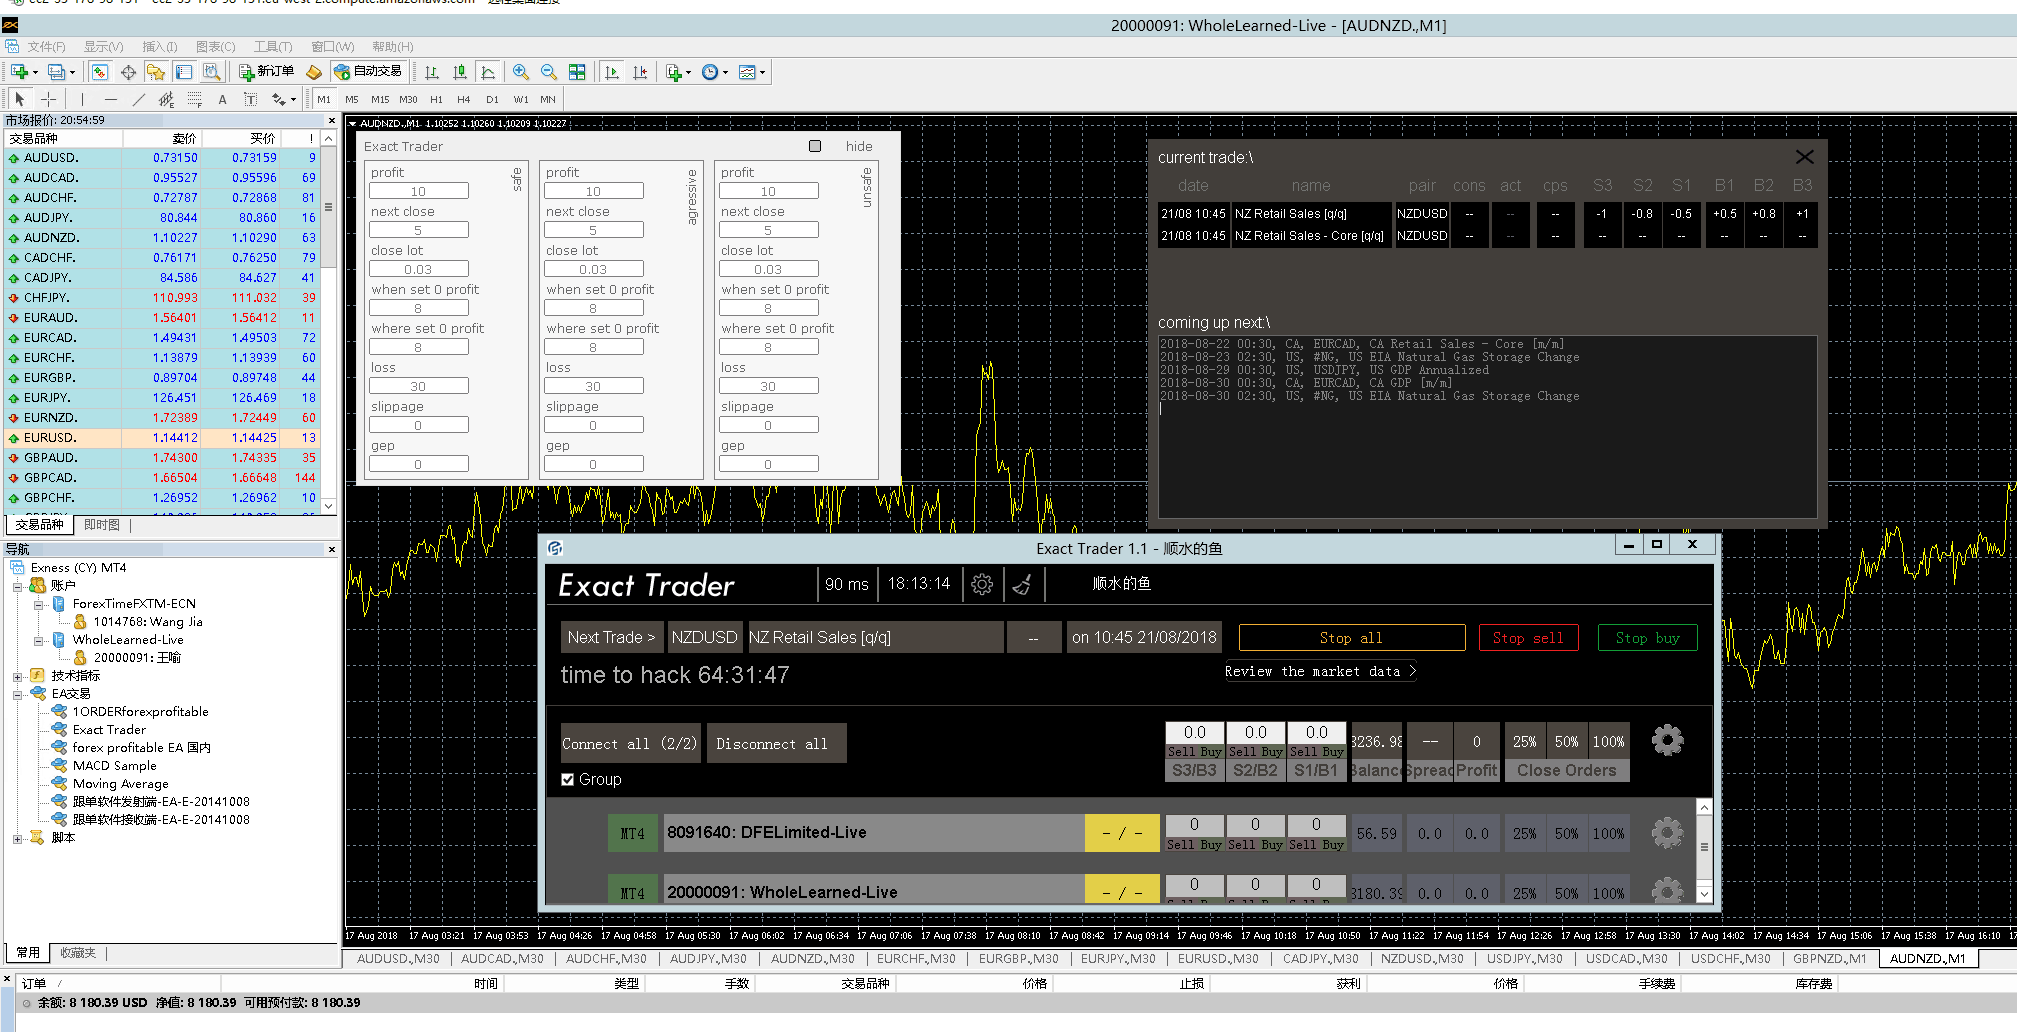Collapse the EA交易 tree node

pyautogui.click(x=18, y=694)
